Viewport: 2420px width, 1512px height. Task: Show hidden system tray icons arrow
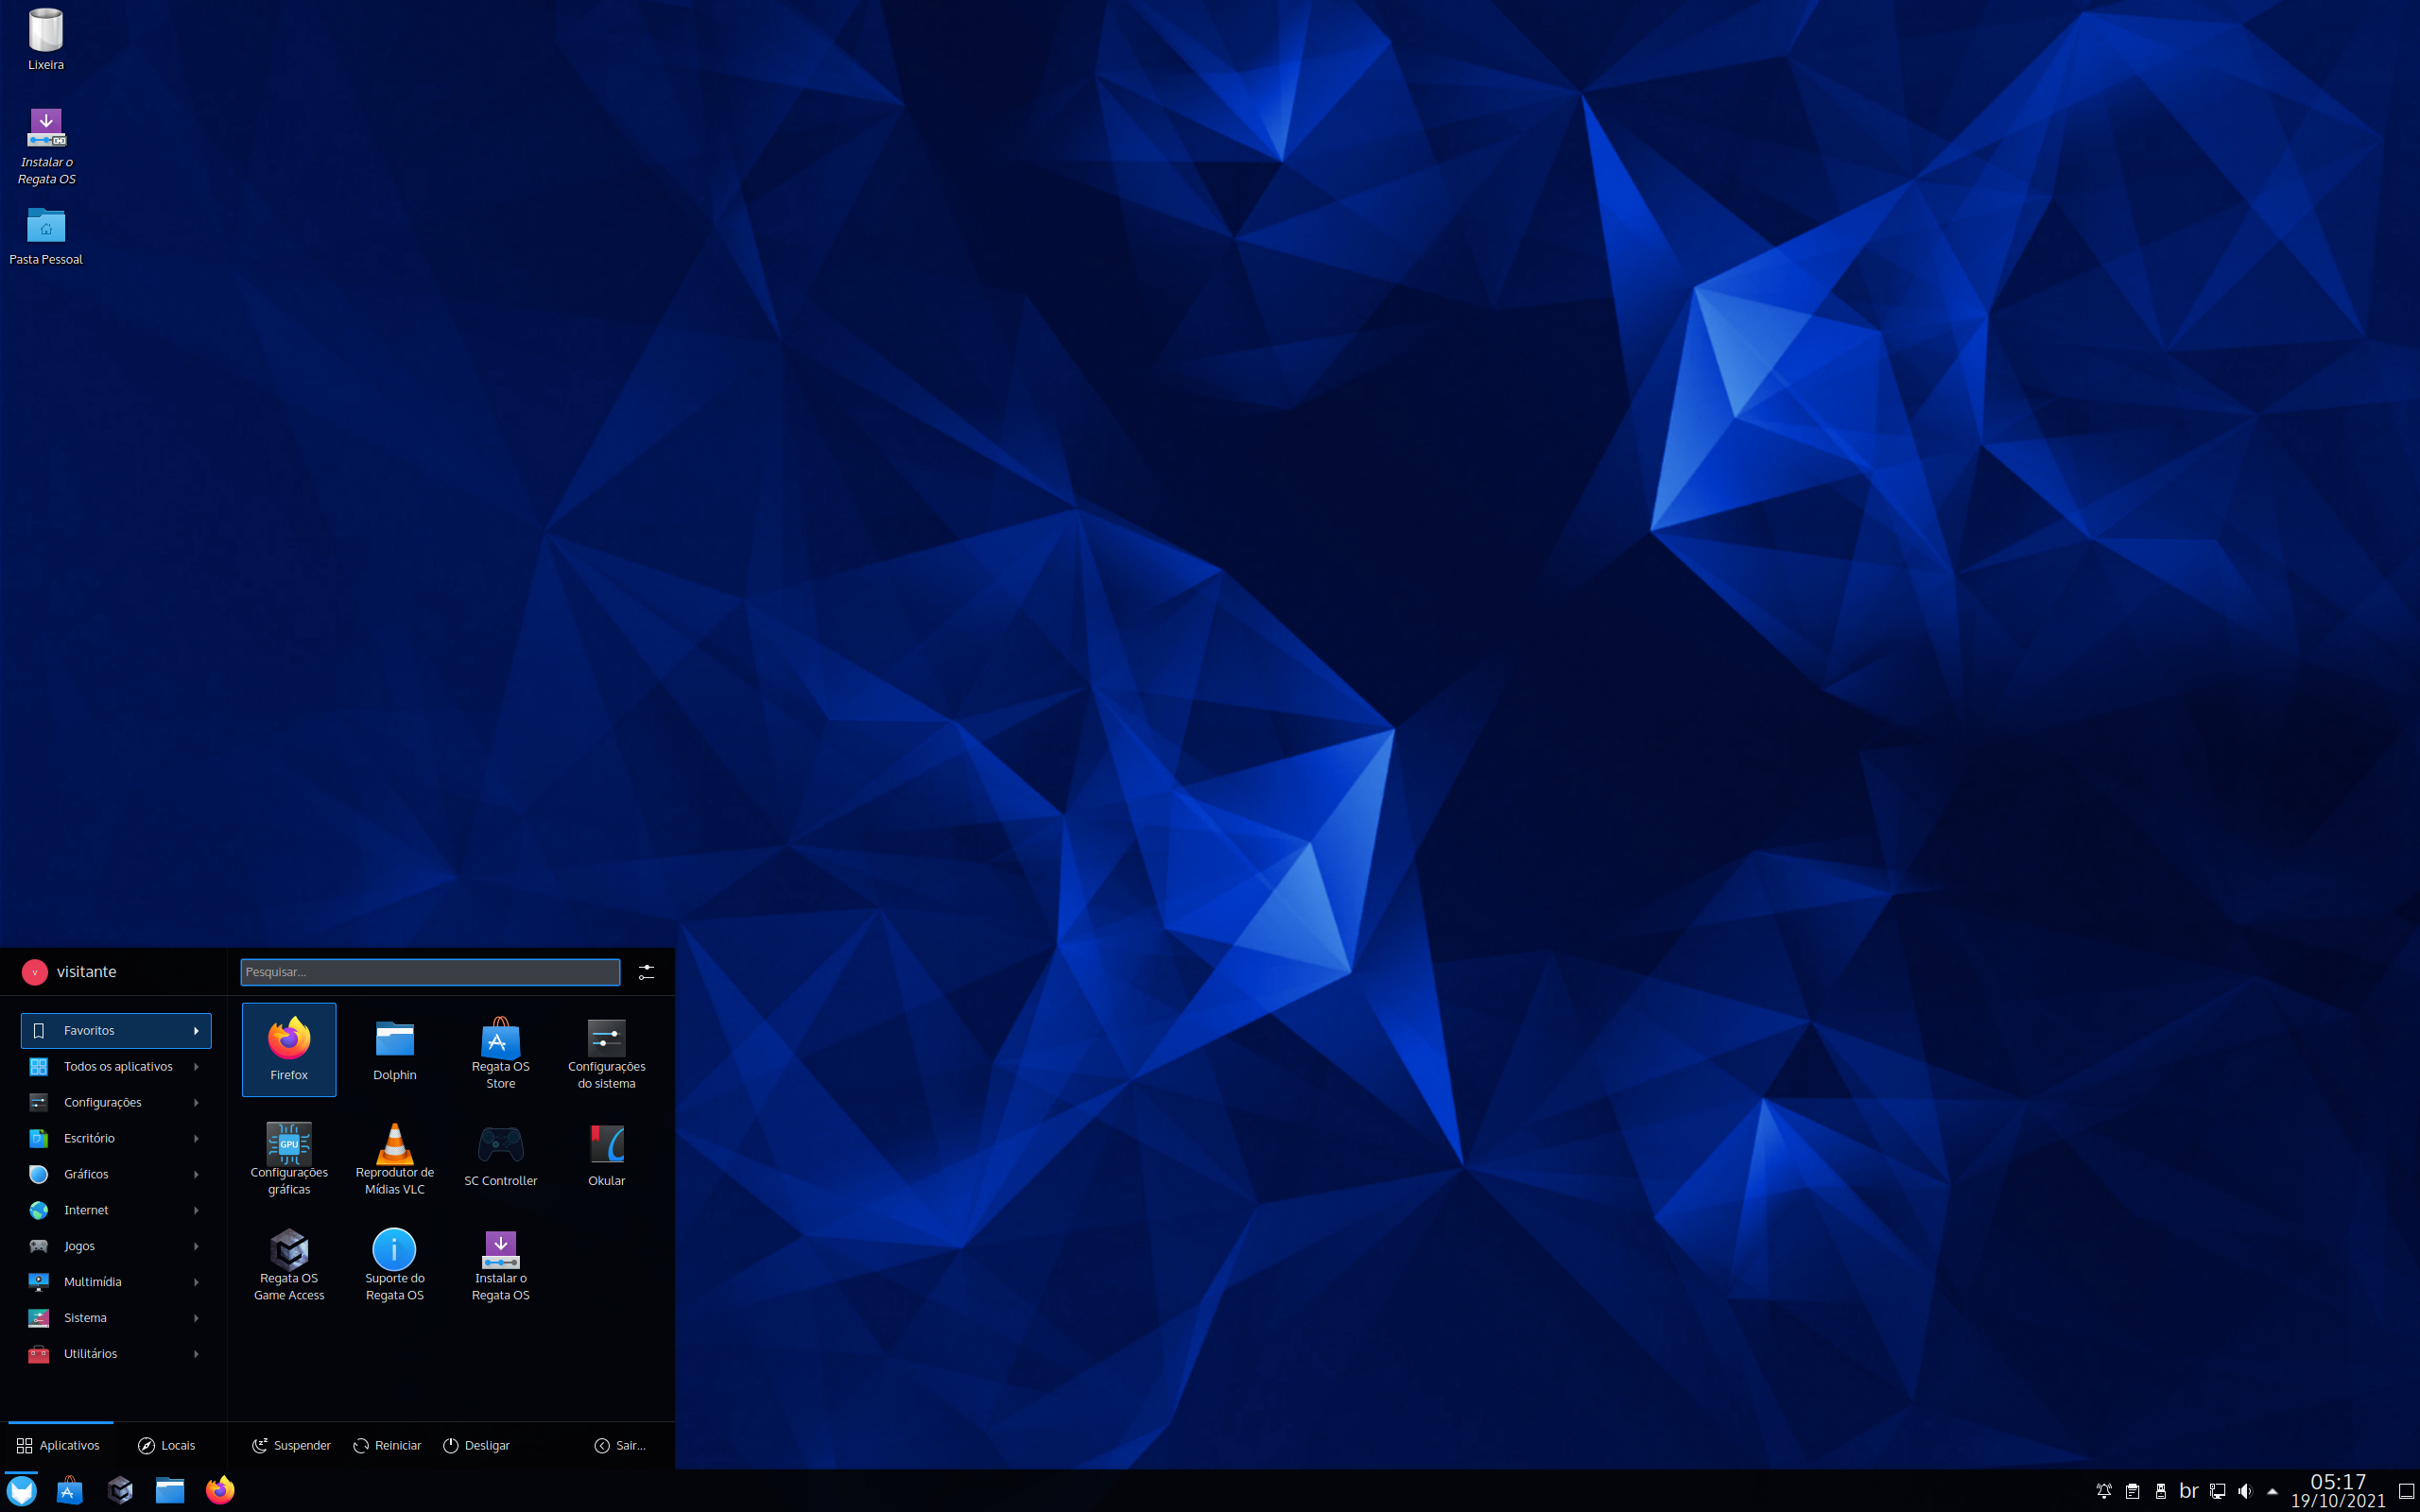coord(2272,1491)
